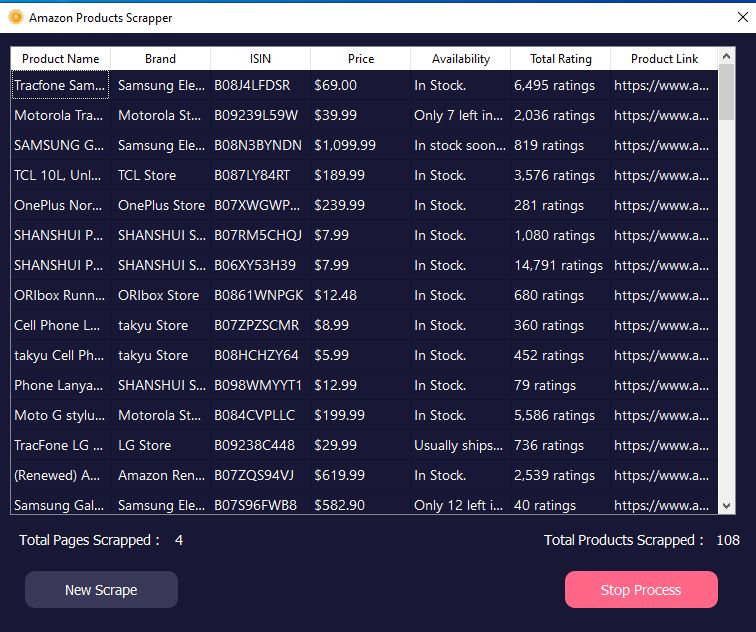This screenshot has height=632, width=756.
Task: Click the product link in the $69.00 row
Action: click(664, 85)
